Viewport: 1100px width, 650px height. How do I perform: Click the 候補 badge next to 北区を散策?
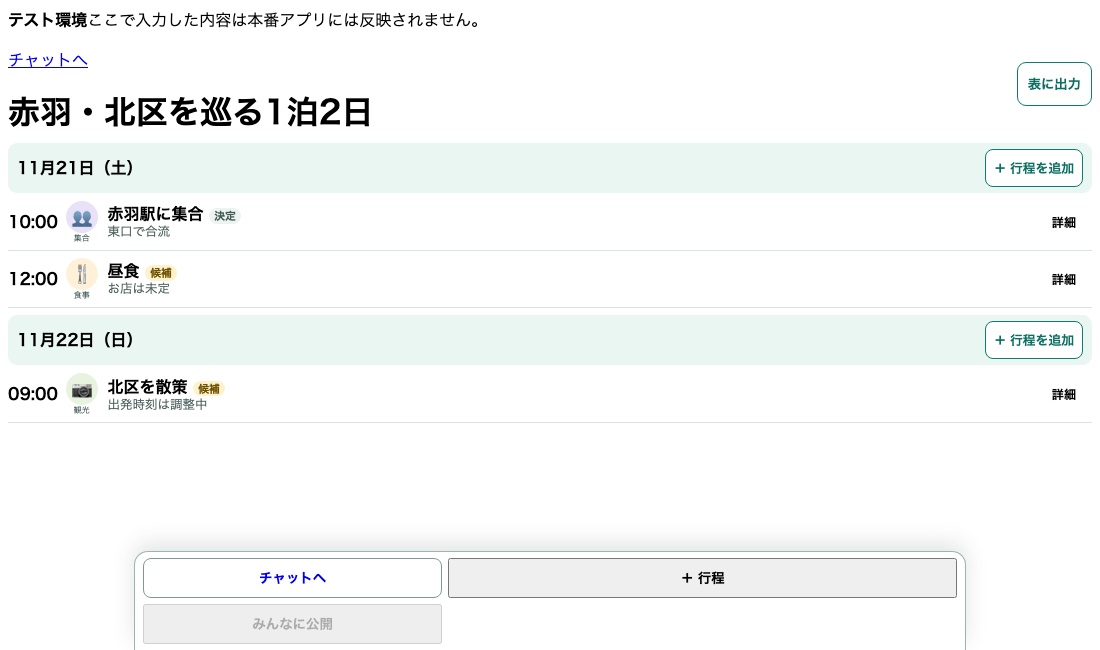pyautogui.click(x=208, y=388)
